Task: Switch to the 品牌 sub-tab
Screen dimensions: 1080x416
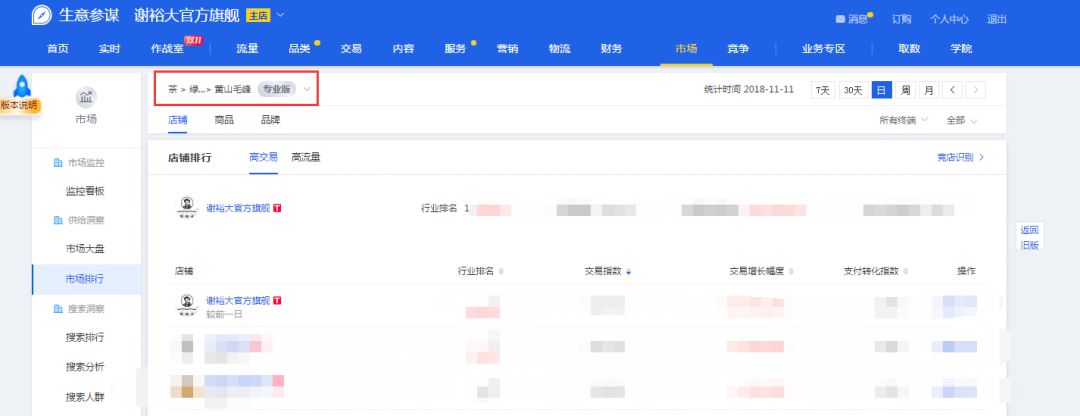Action: pos(271,120)
